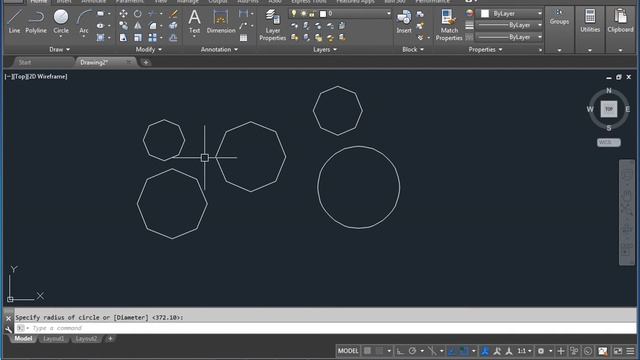This screenshot has width=640, height=360.
Task: Expand the Layers panel
Action: click(325, 49)
